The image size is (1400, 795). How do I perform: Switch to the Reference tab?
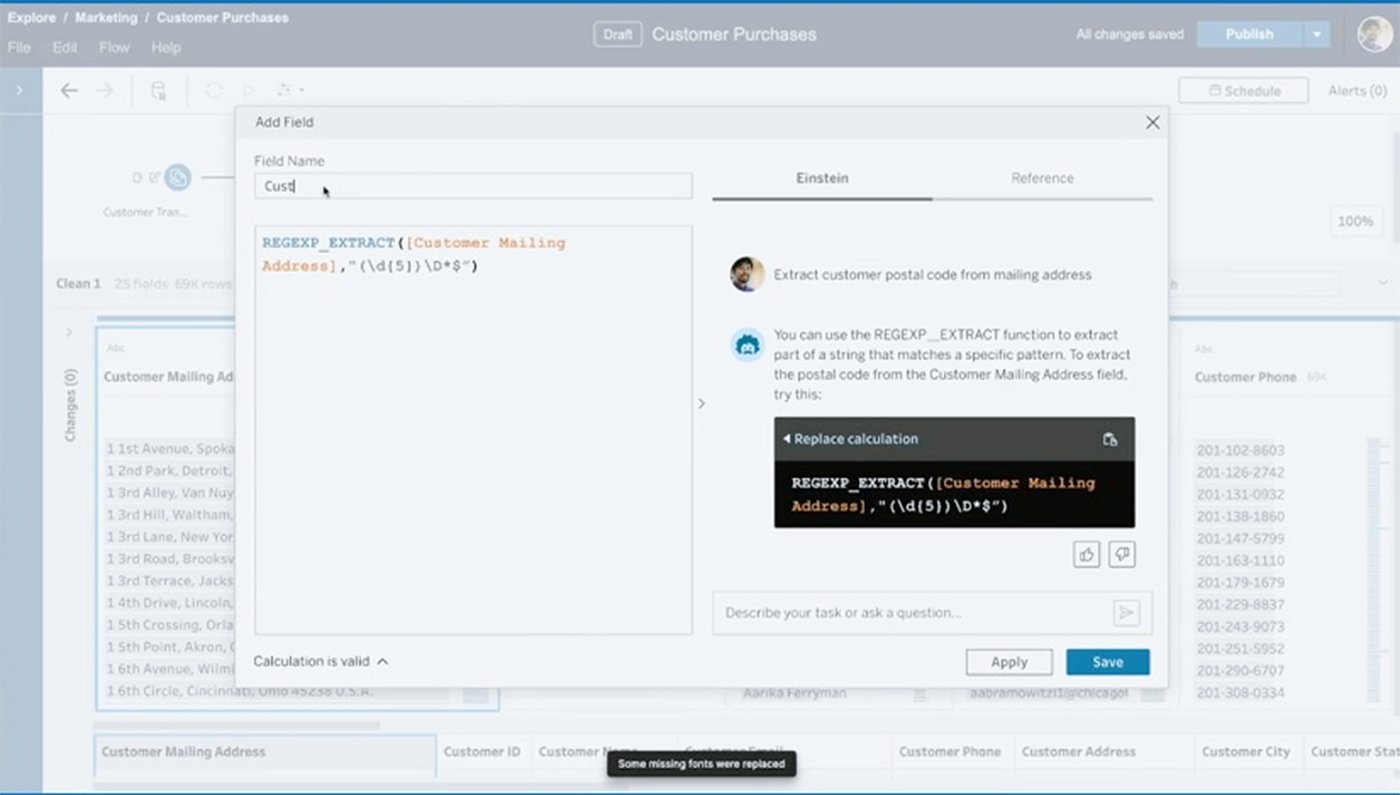coord(1042,178)
